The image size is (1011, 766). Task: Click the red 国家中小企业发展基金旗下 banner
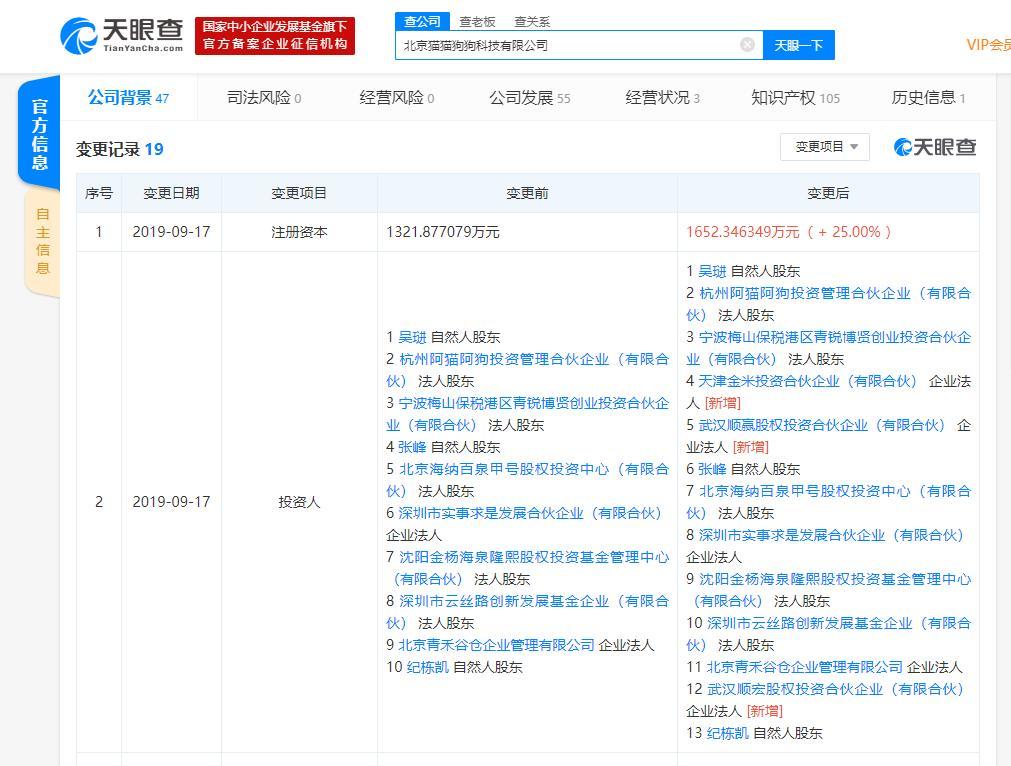click(x=275, y=35)
